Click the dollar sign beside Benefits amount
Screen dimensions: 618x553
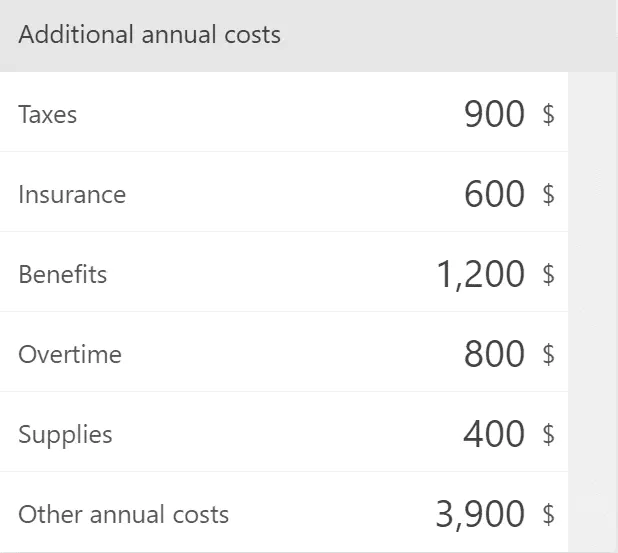[548, 274]
